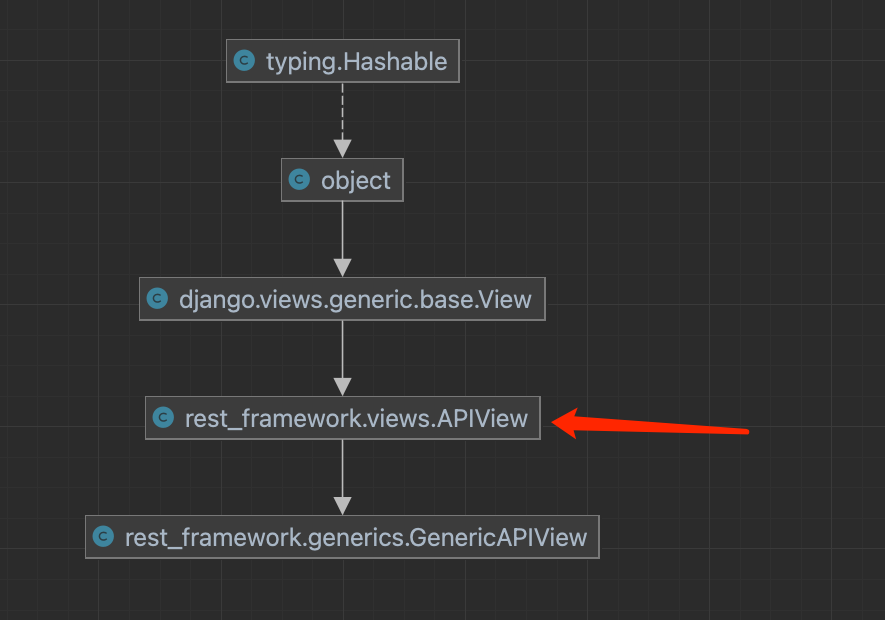885x620 pixels.
Task: Click the circled C badge beside Hashable label
Action: (245, 60)
